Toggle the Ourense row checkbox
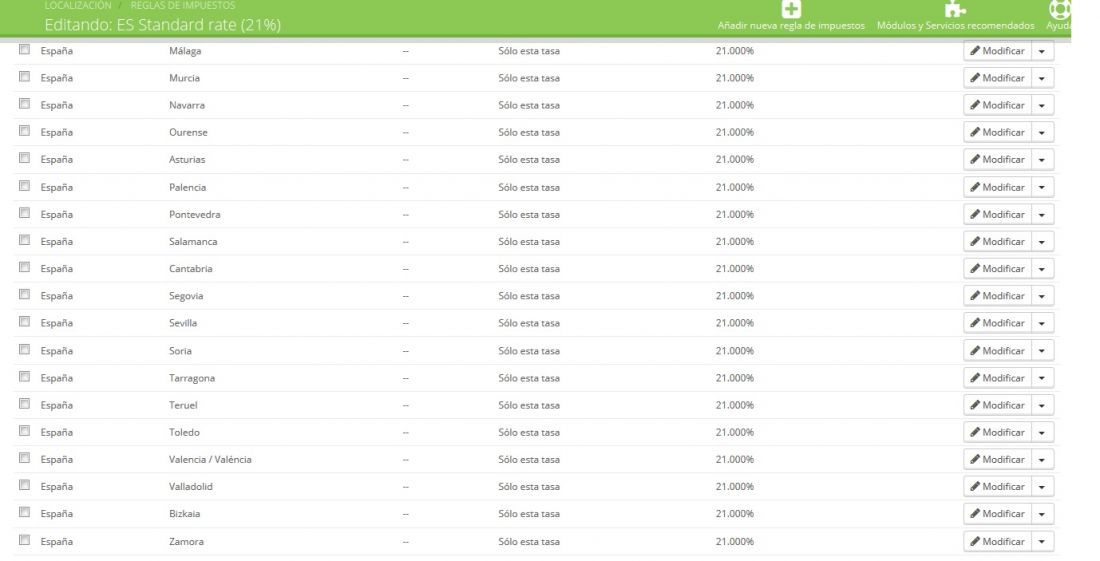 point(25,131)
